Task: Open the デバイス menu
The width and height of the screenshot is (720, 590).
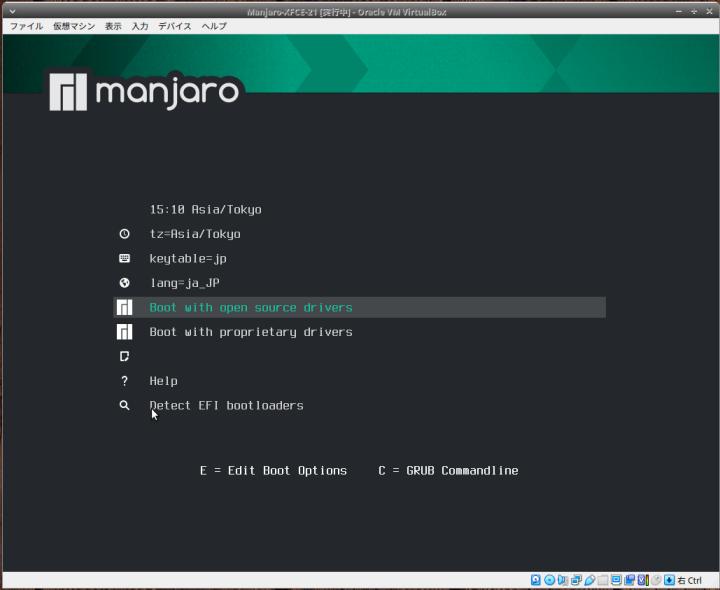Action: click(x=174, y=26)
